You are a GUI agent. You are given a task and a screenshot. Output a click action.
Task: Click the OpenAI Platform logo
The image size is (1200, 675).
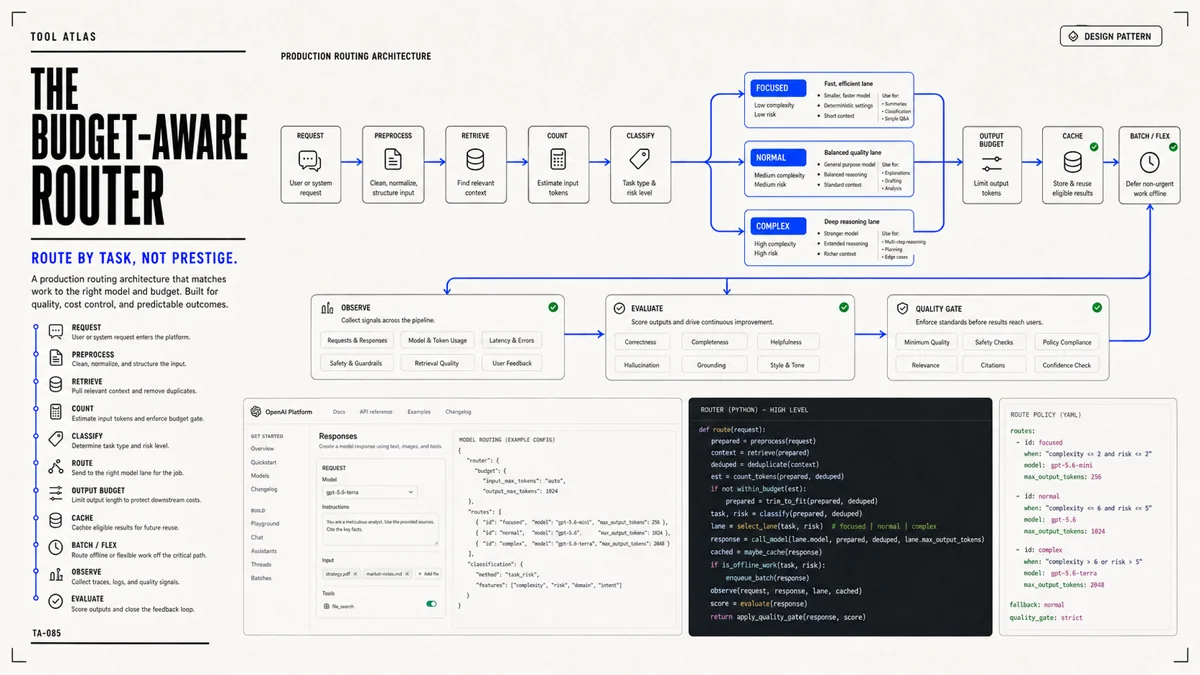click(x=256, y=411)
